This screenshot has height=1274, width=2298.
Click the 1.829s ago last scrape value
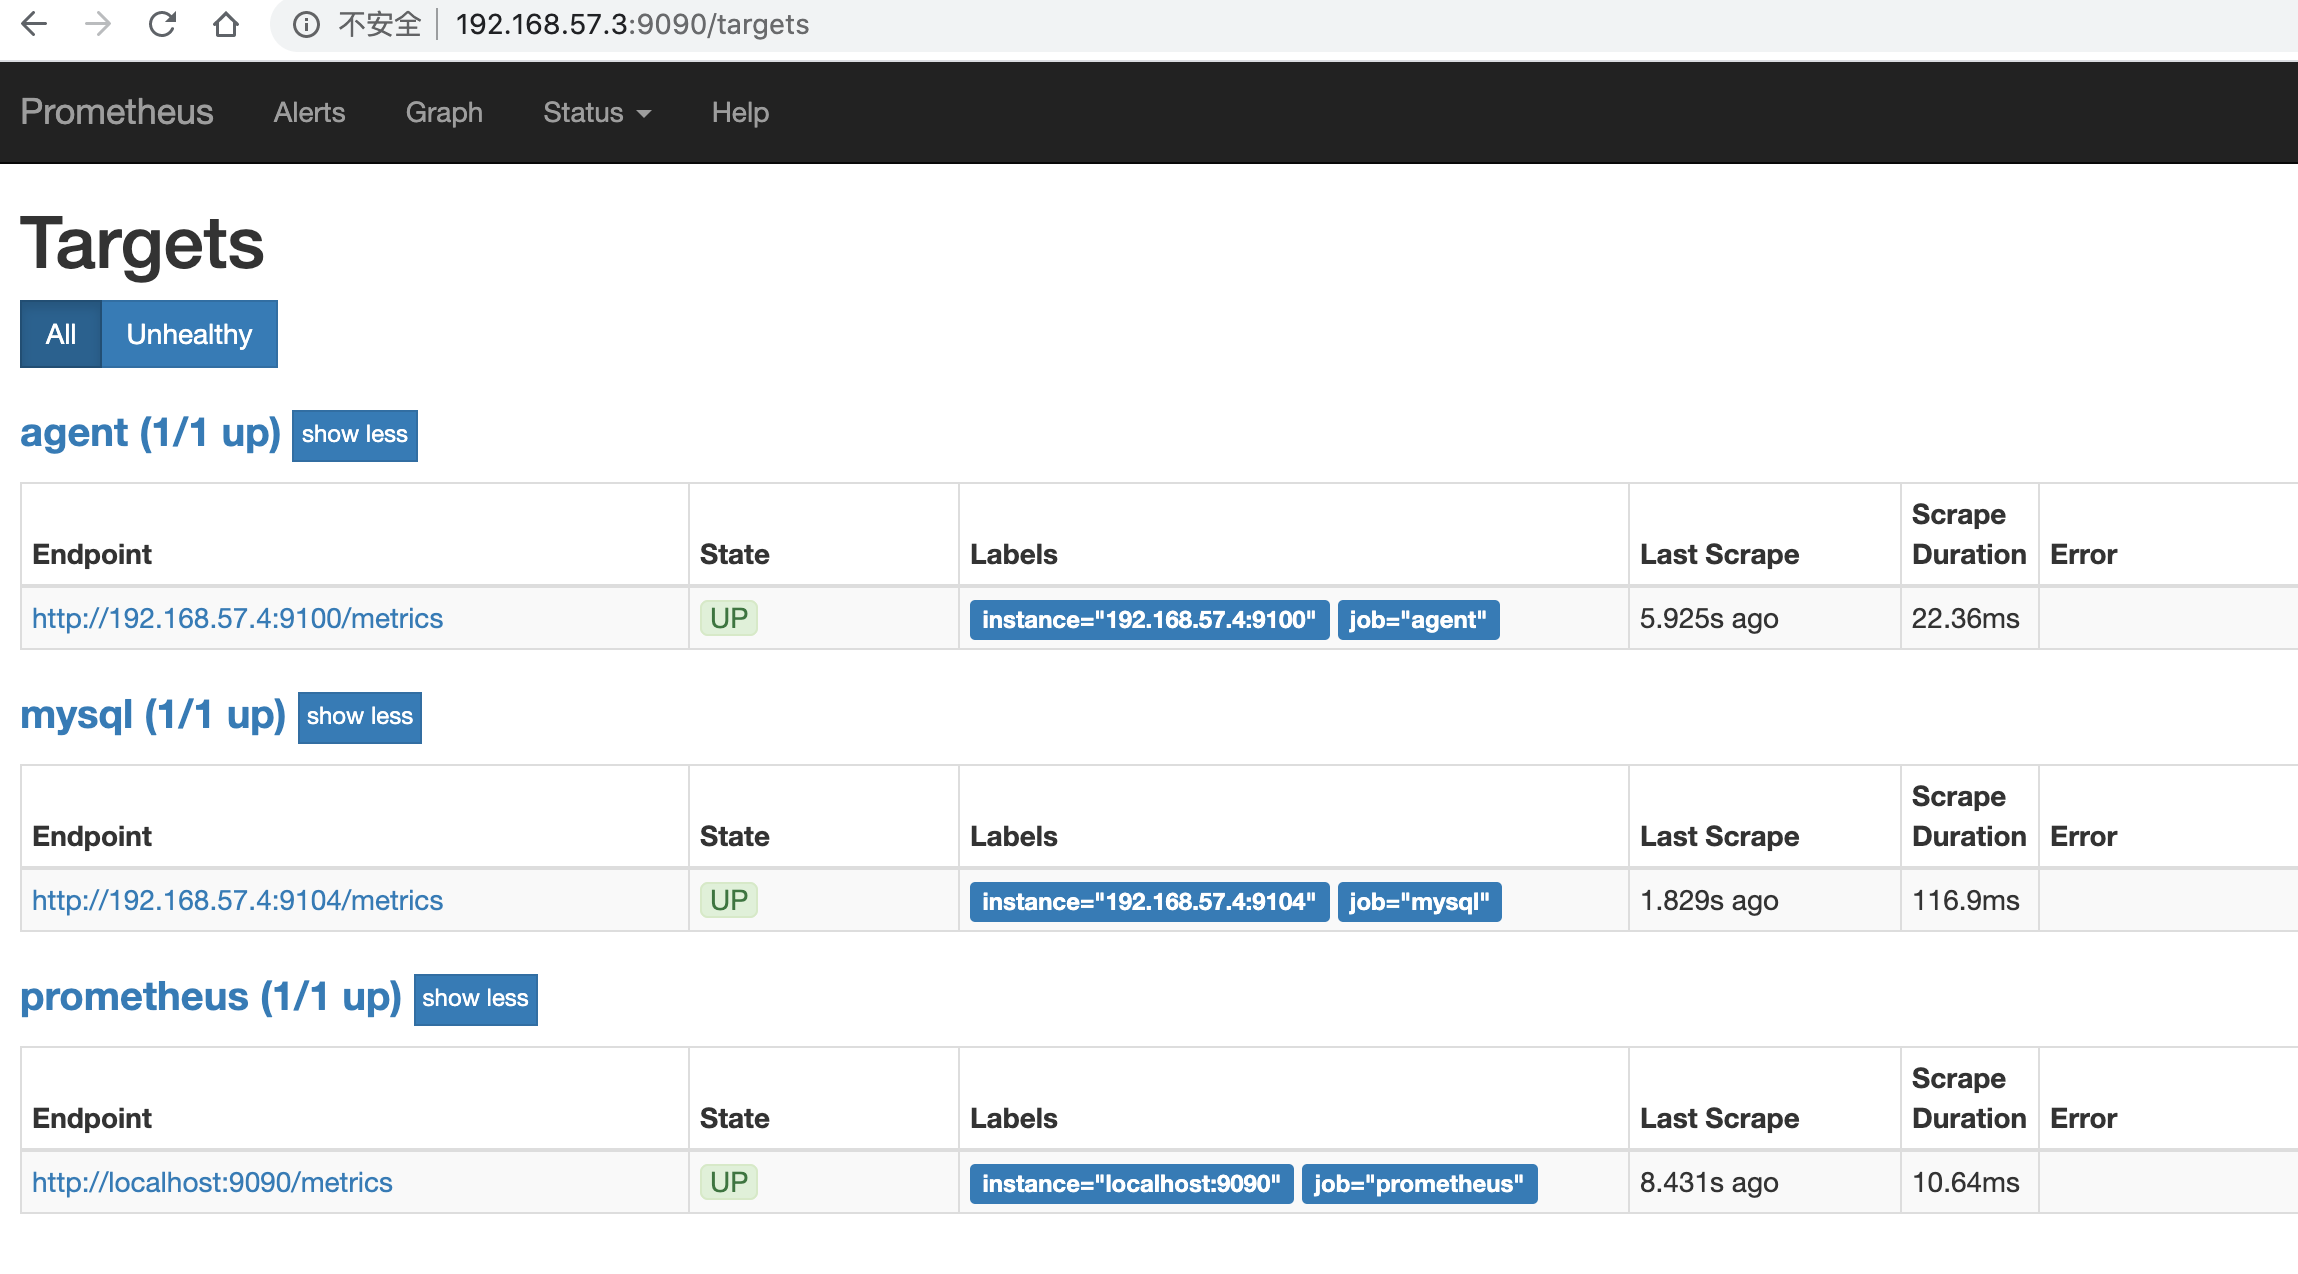click(1709, 901)
